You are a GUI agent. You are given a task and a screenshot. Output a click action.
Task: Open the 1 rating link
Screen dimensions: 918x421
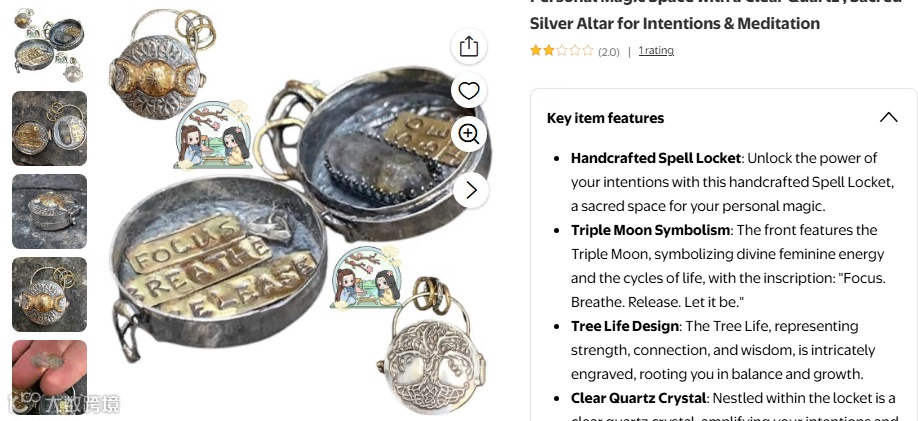point(656,50)
